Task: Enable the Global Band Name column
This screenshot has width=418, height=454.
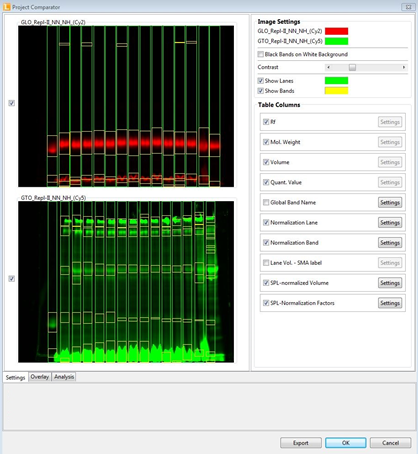Action: [x=266, y=202]
